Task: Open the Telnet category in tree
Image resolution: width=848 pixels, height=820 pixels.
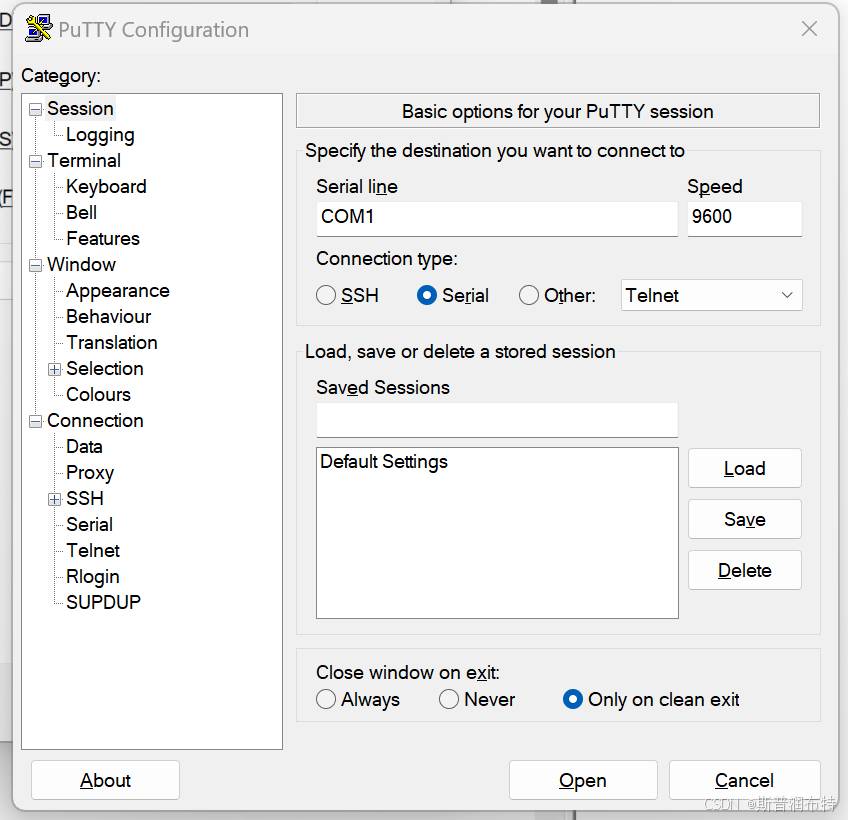Action: pyautogui.click(x=92, y=550)
